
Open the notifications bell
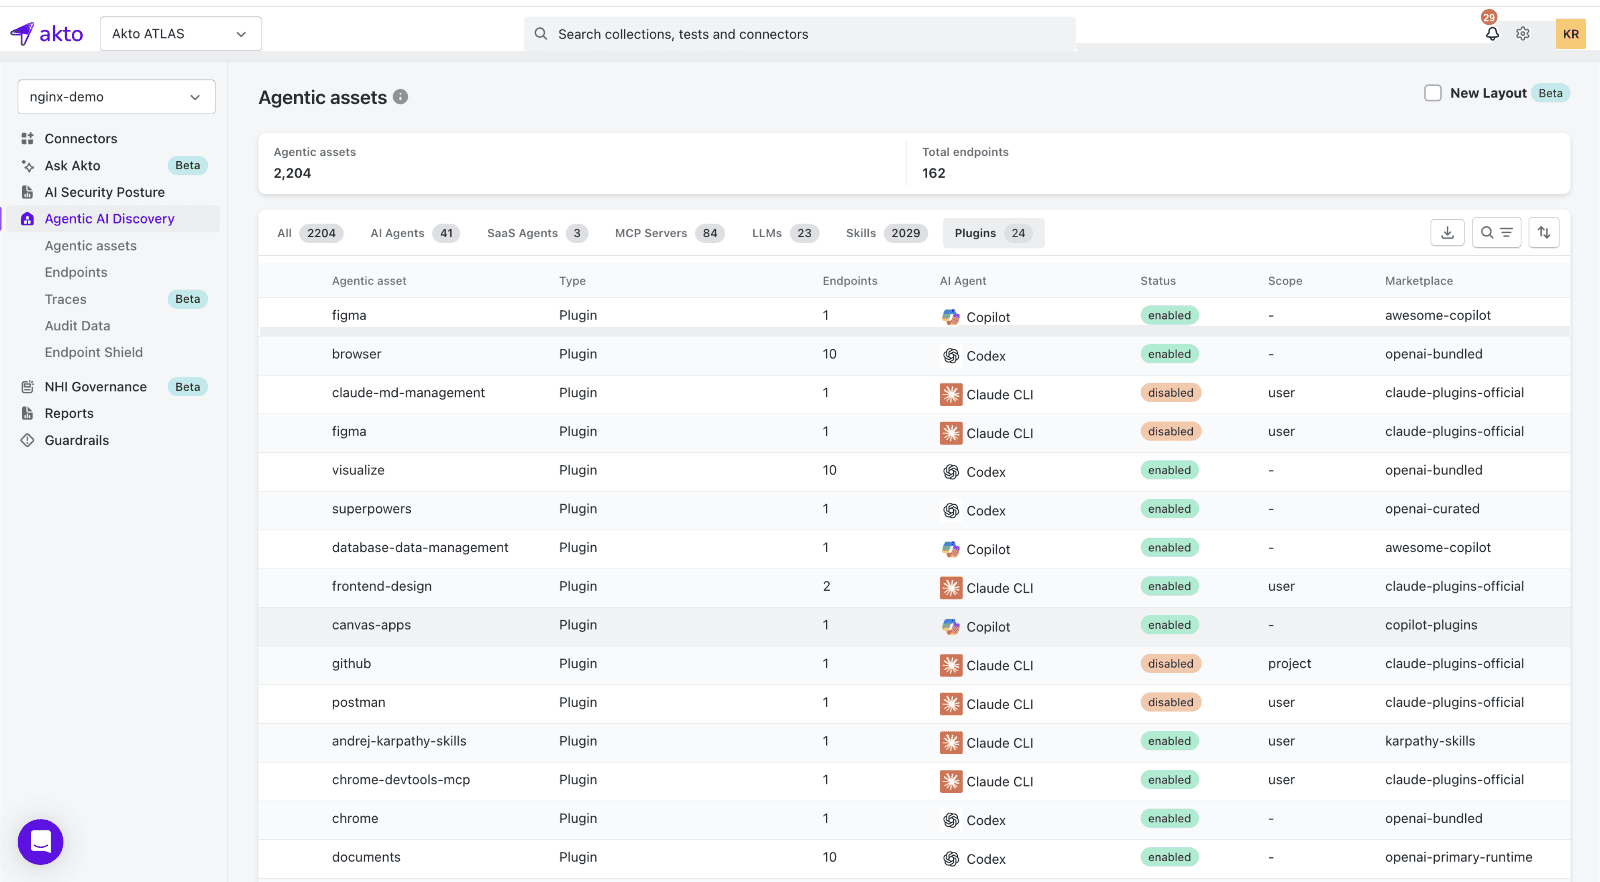1492,34
